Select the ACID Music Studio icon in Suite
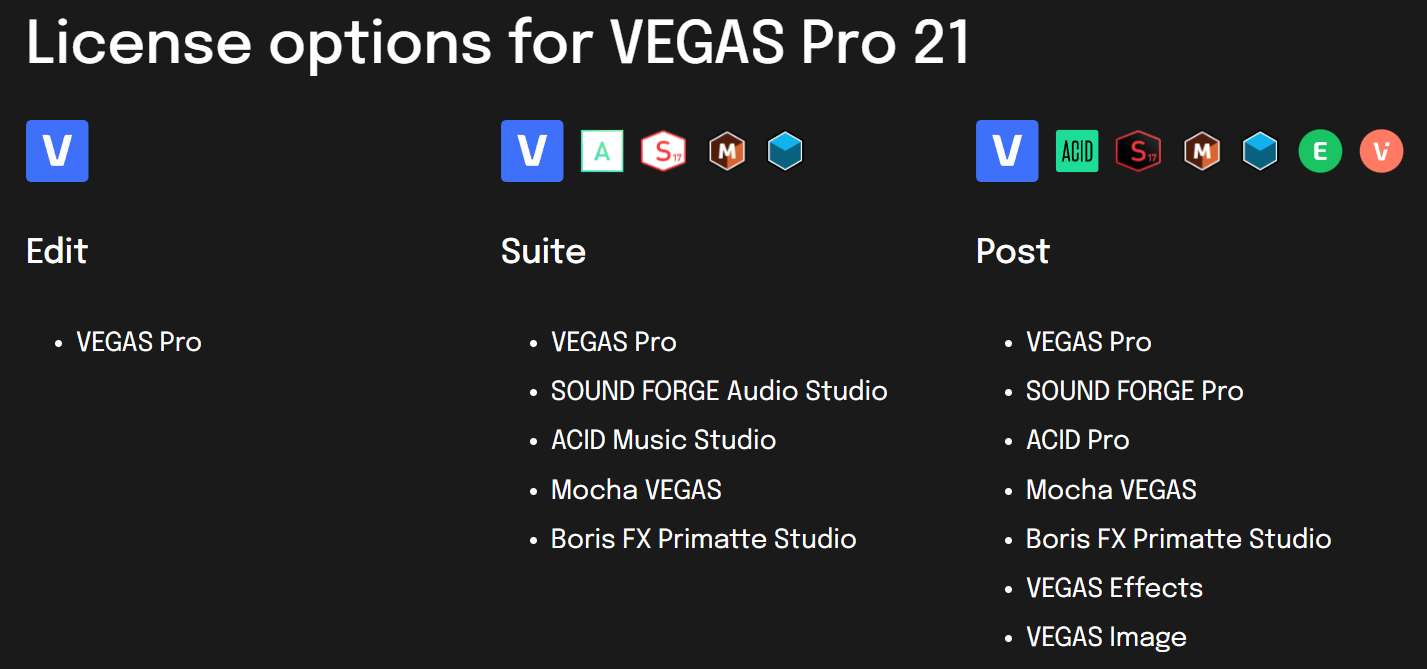 (602, 152)
